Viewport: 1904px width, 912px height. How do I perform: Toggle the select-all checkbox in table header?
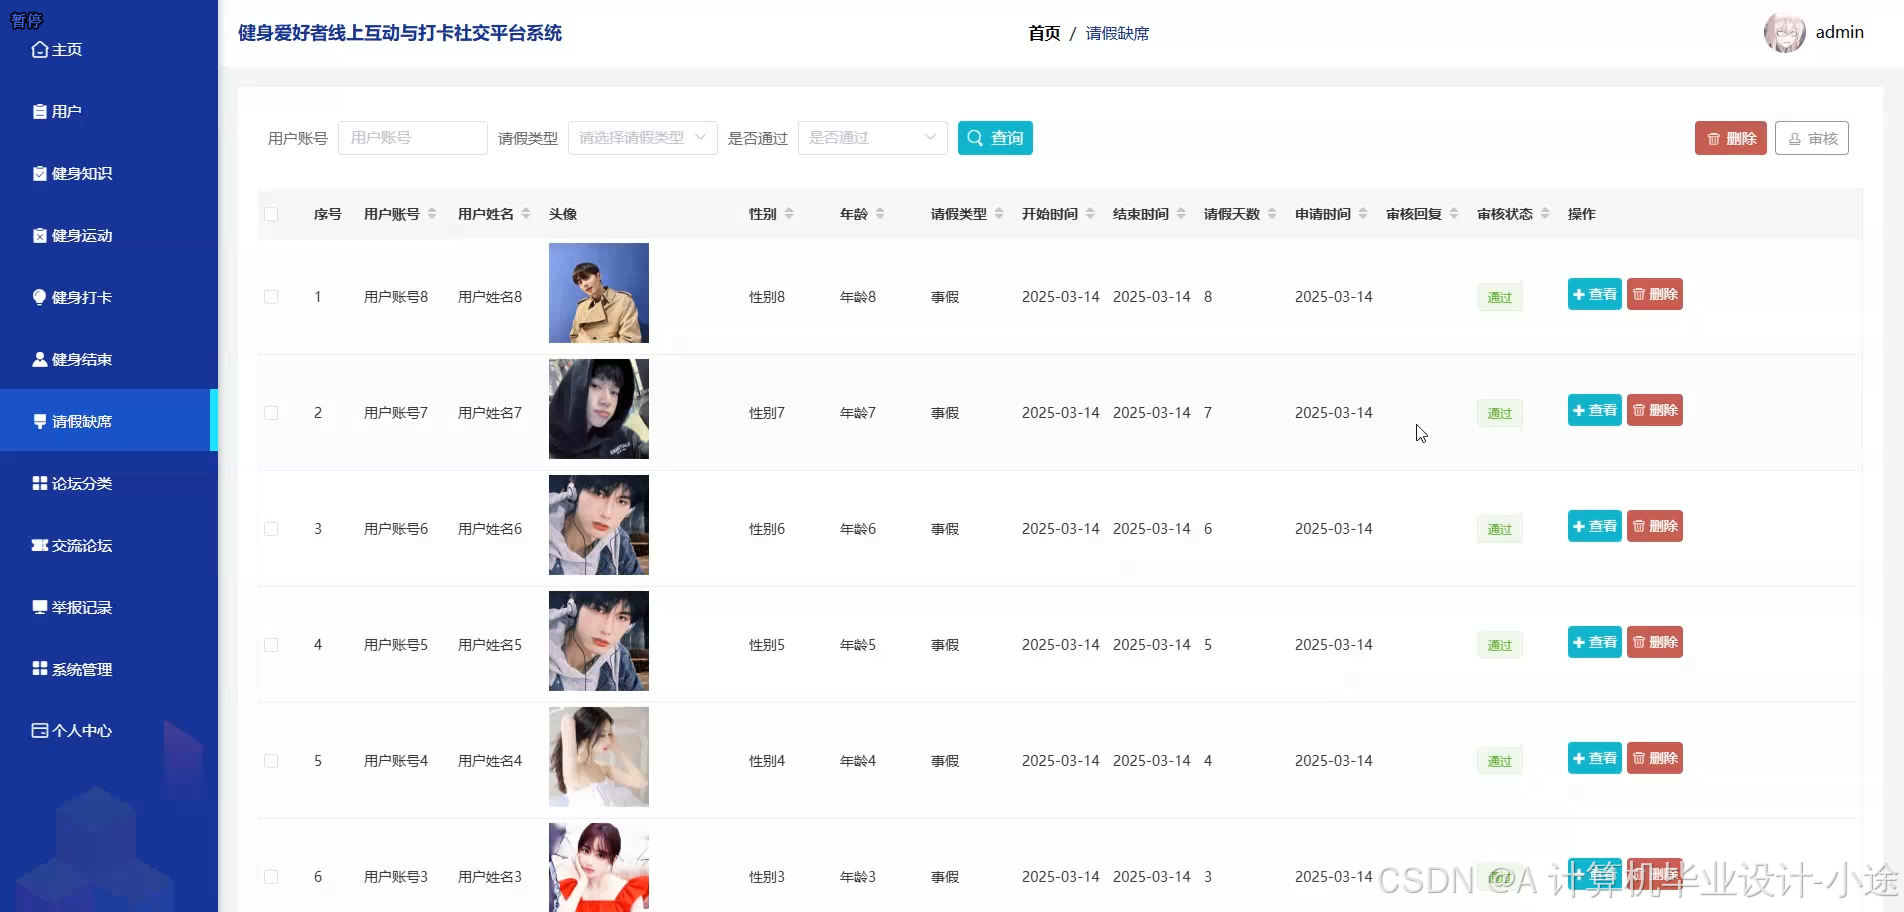[271, 214]
